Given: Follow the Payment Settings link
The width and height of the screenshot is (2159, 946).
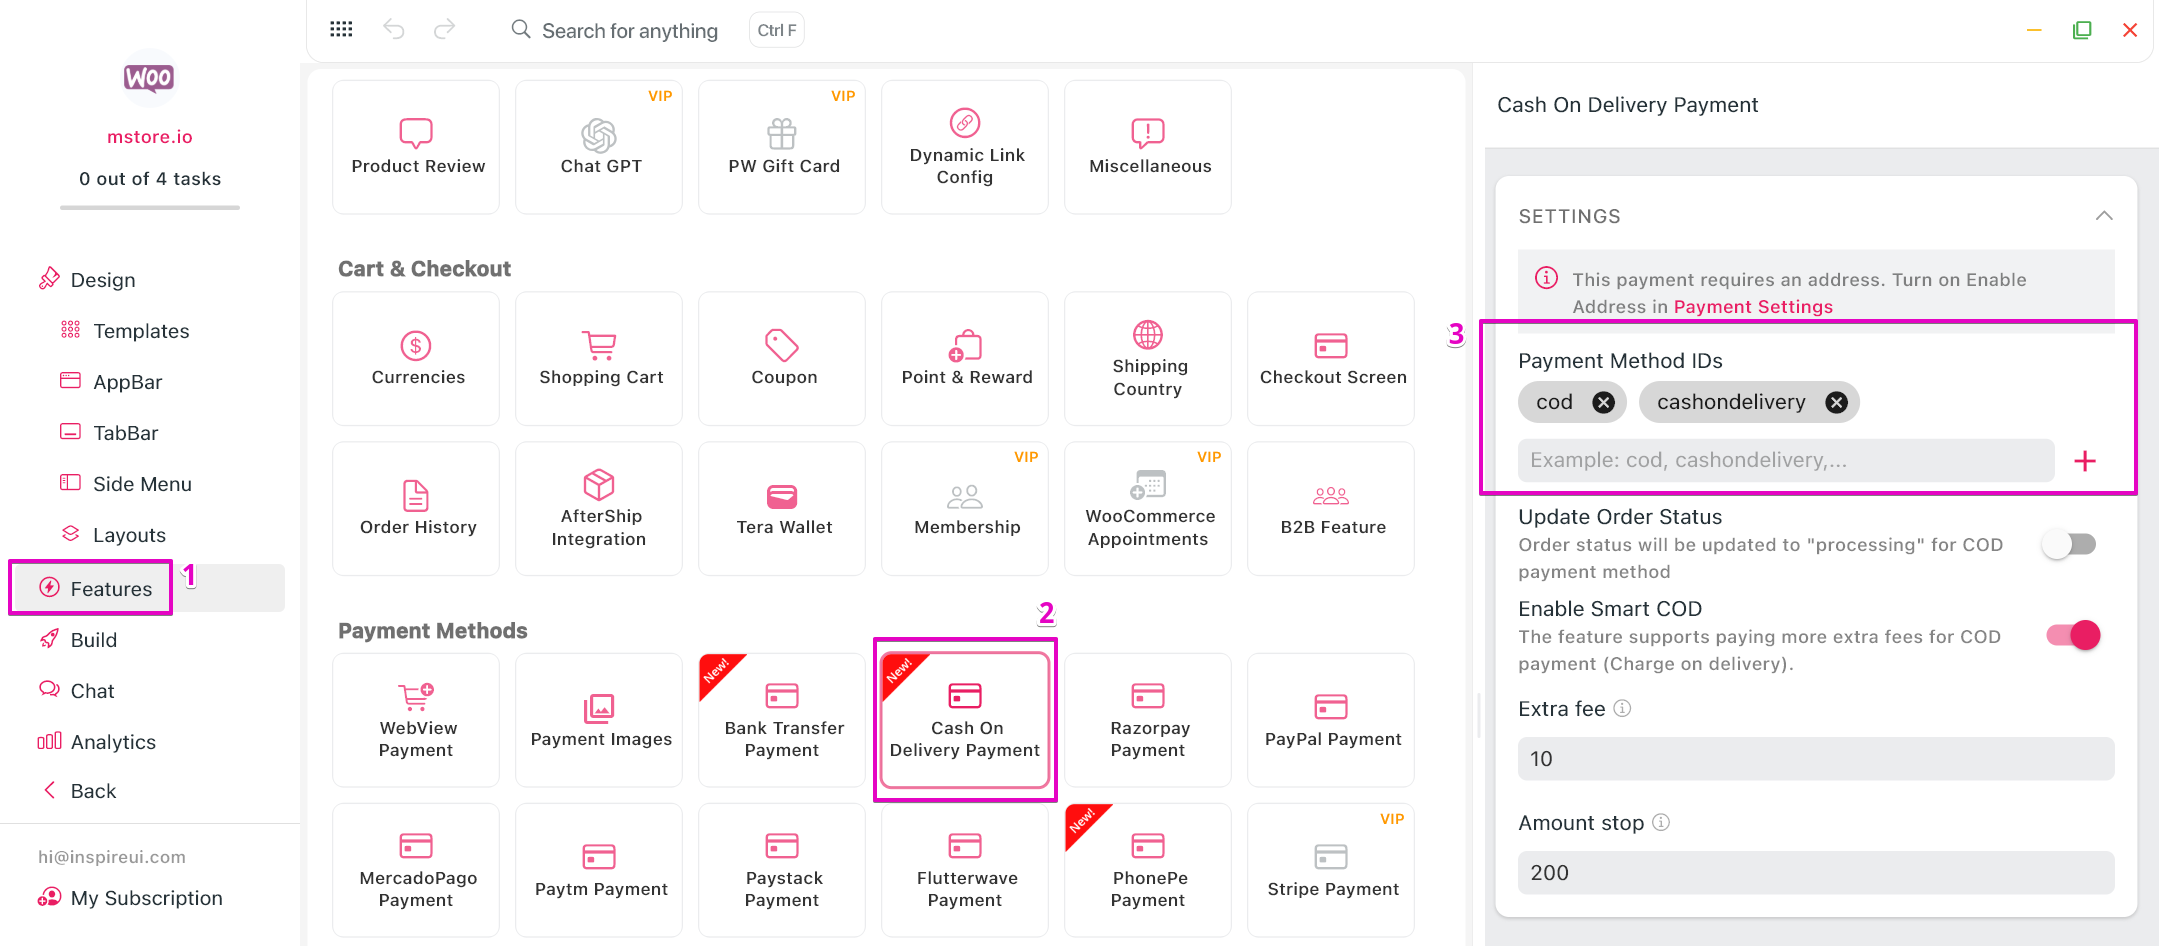Looking at the screenshot, I should (1752, 307).
